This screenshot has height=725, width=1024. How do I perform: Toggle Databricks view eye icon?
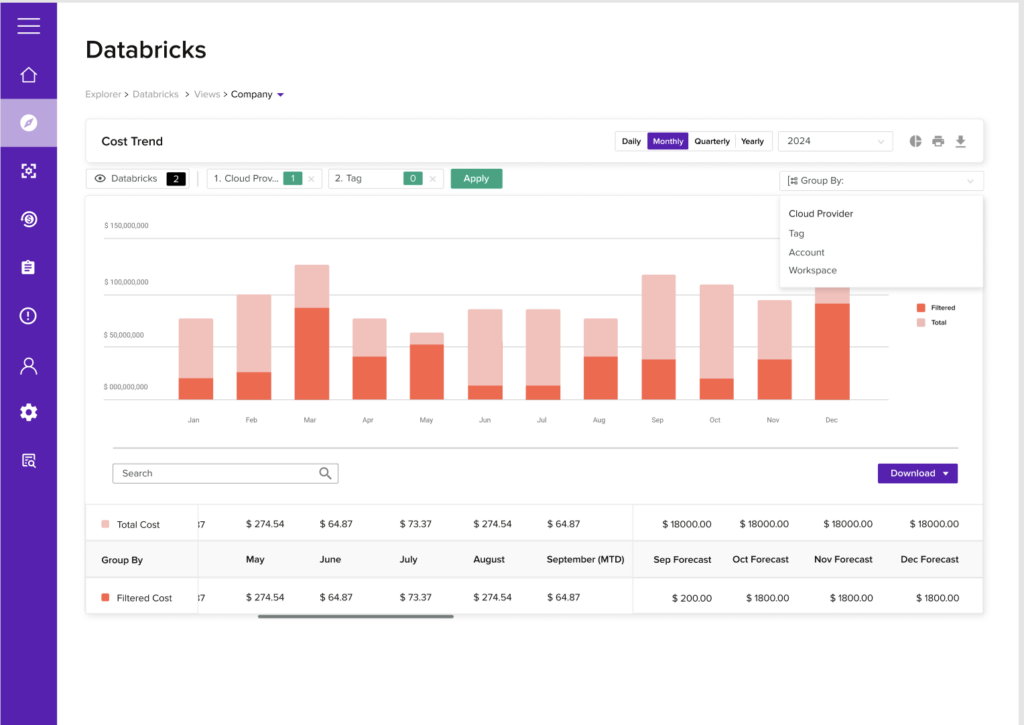click(x=100, y=178)
